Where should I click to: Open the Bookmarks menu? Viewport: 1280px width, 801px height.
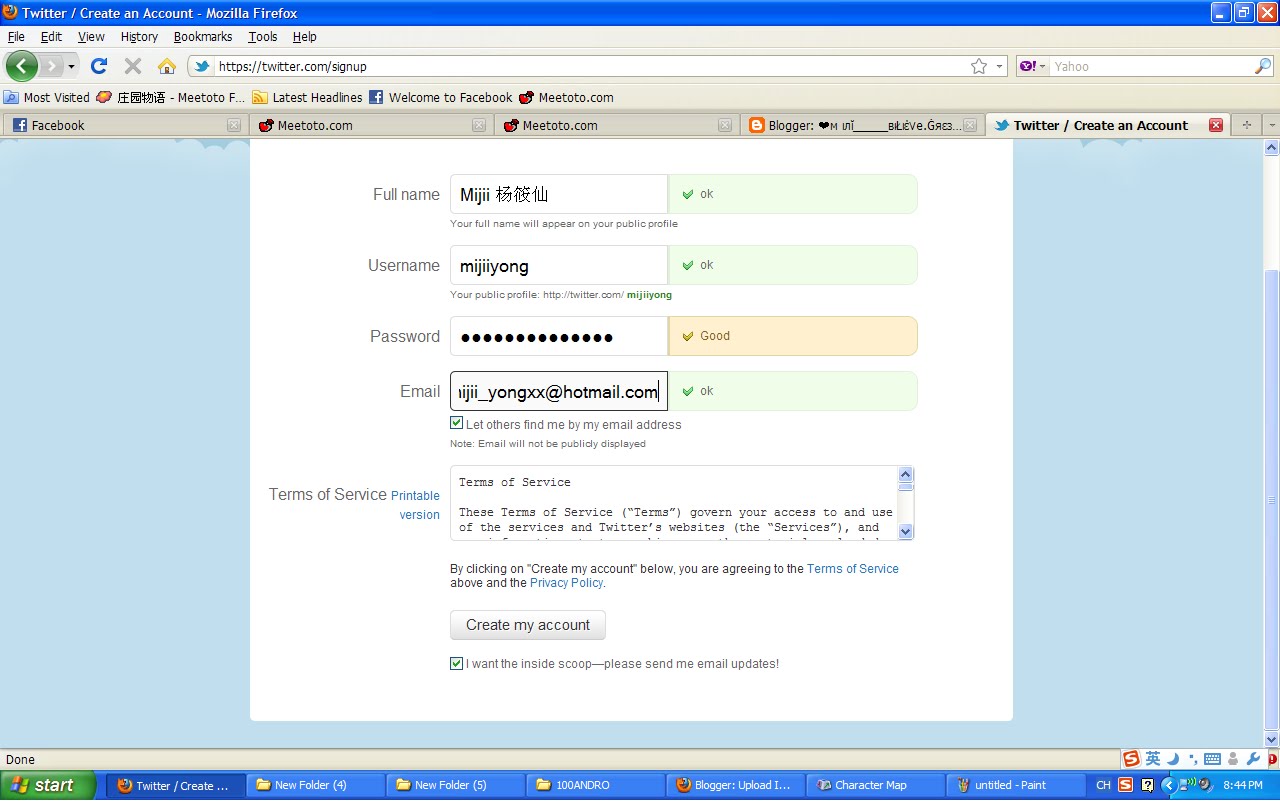tap(203, 36)
